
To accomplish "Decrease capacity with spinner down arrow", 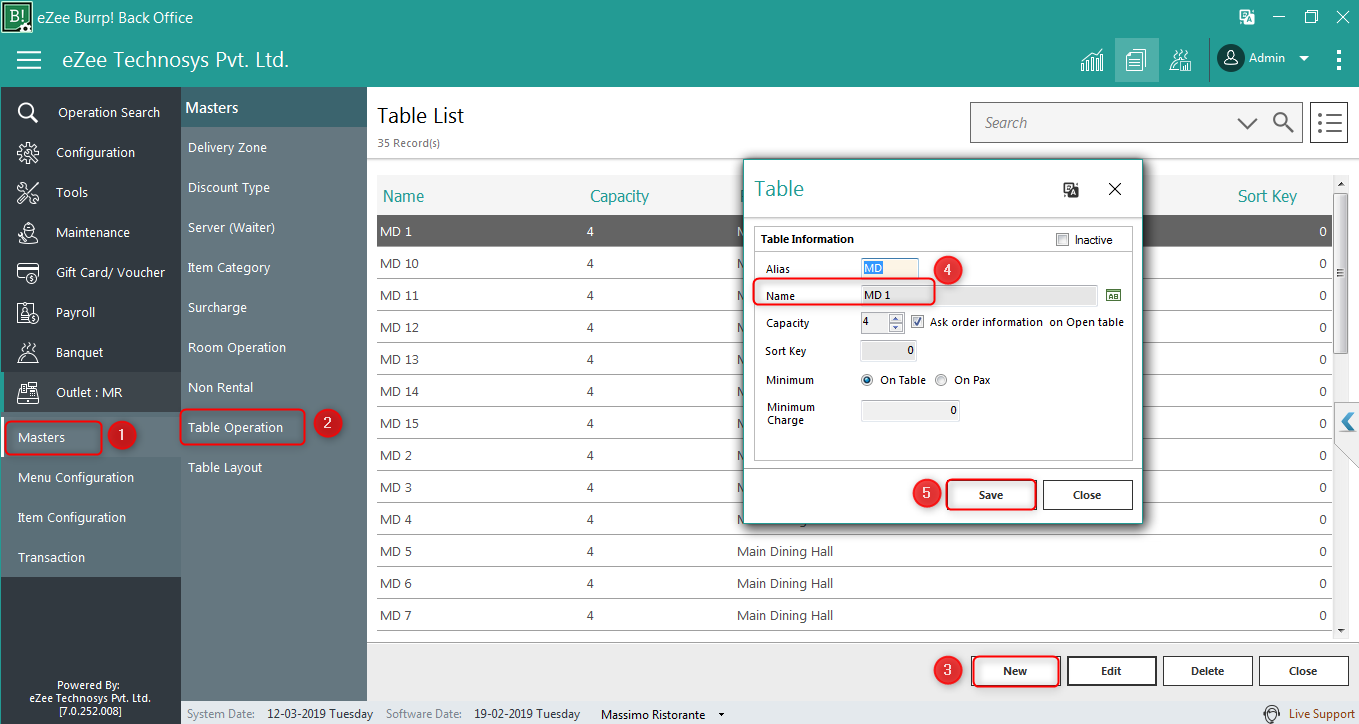I will [x=896, y=327].
